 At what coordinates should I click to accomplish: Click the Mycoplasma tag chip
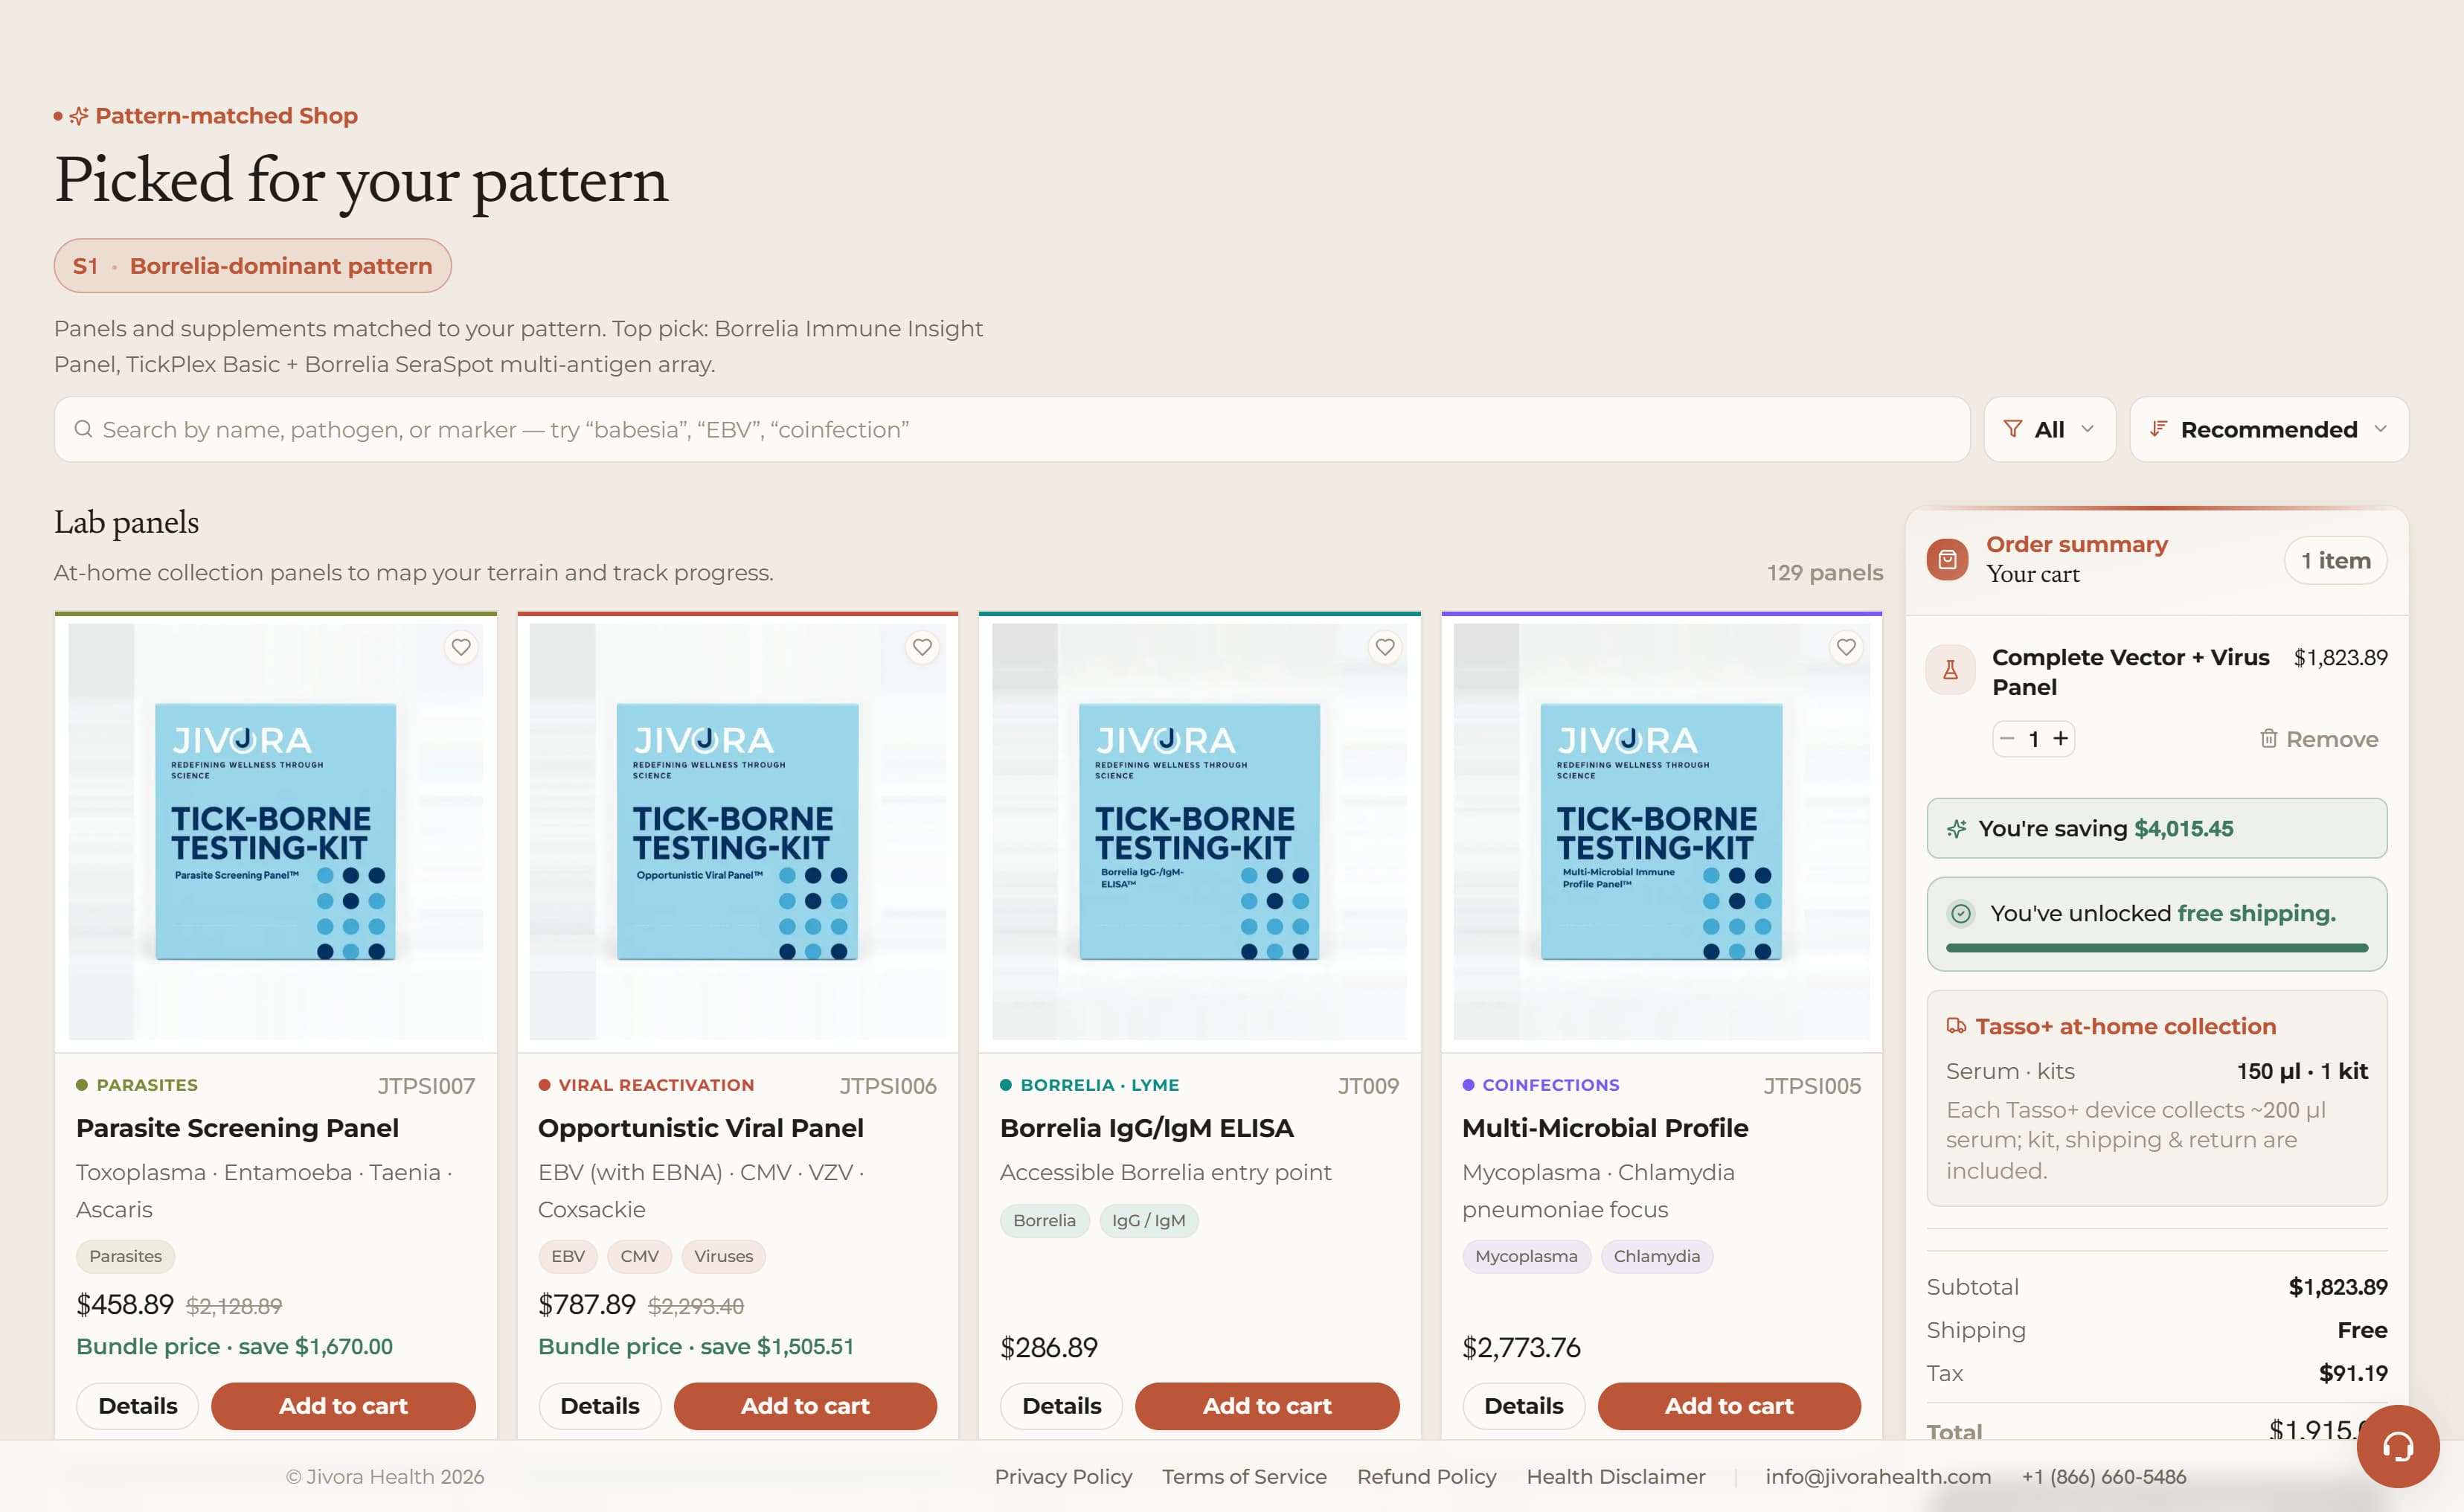click(x=1527, y=1256)
